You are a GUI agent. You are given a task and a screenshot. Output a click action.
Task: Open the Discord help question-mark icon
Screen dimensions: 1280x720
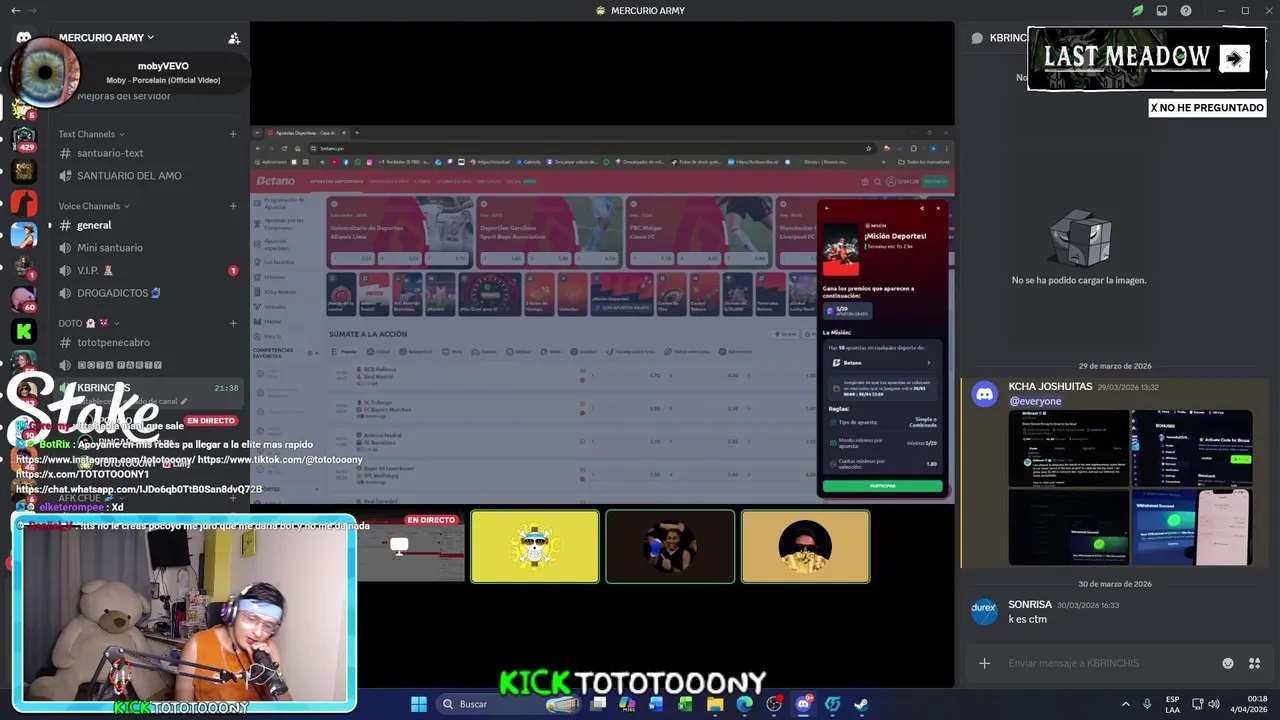coord(1186,11)
